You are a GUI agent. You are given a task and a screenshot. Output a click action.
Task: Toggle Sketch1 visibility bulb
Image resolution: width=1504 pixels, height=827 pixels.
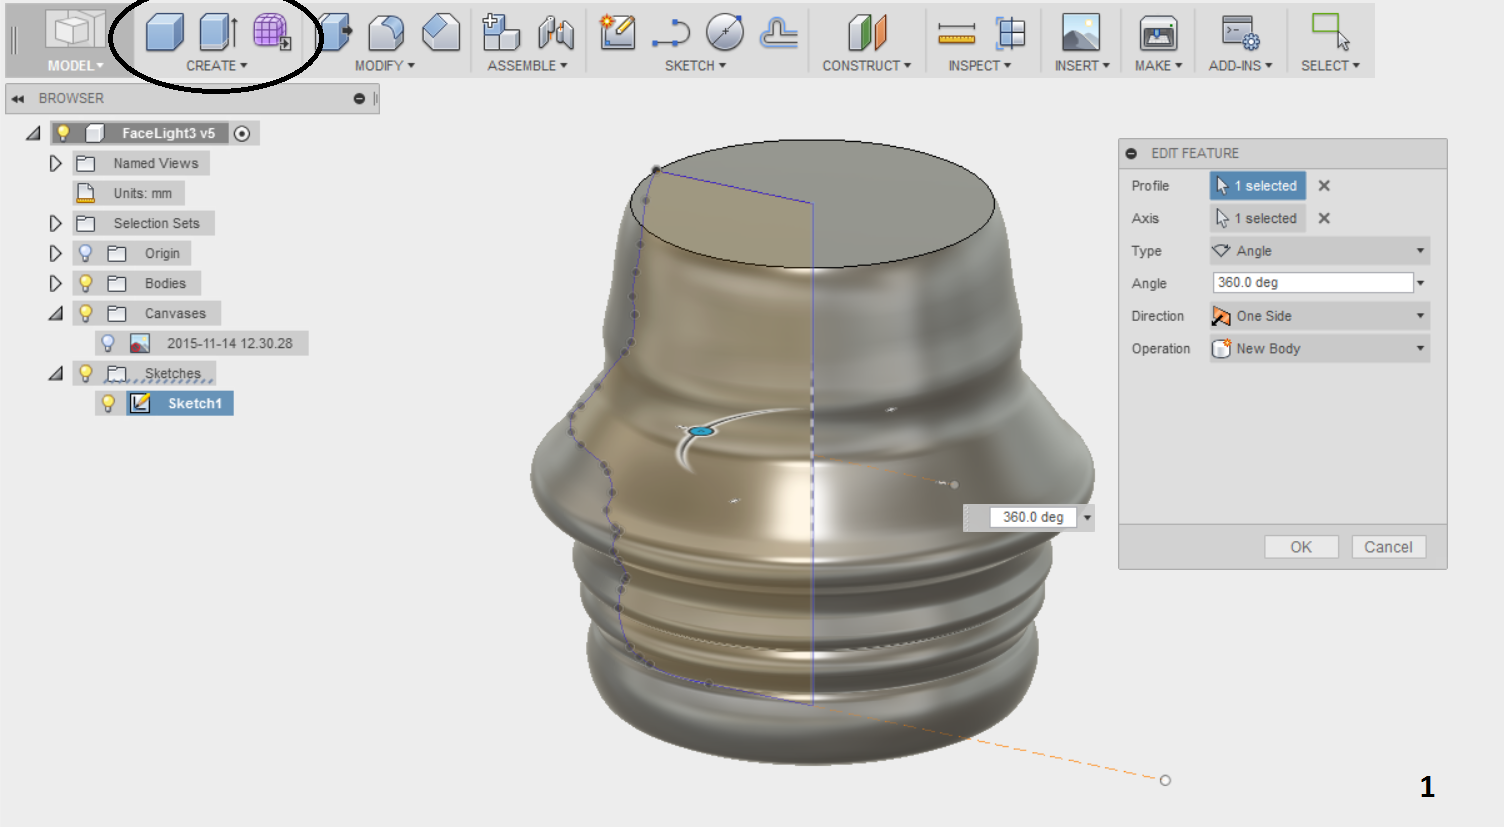(108, 403)
